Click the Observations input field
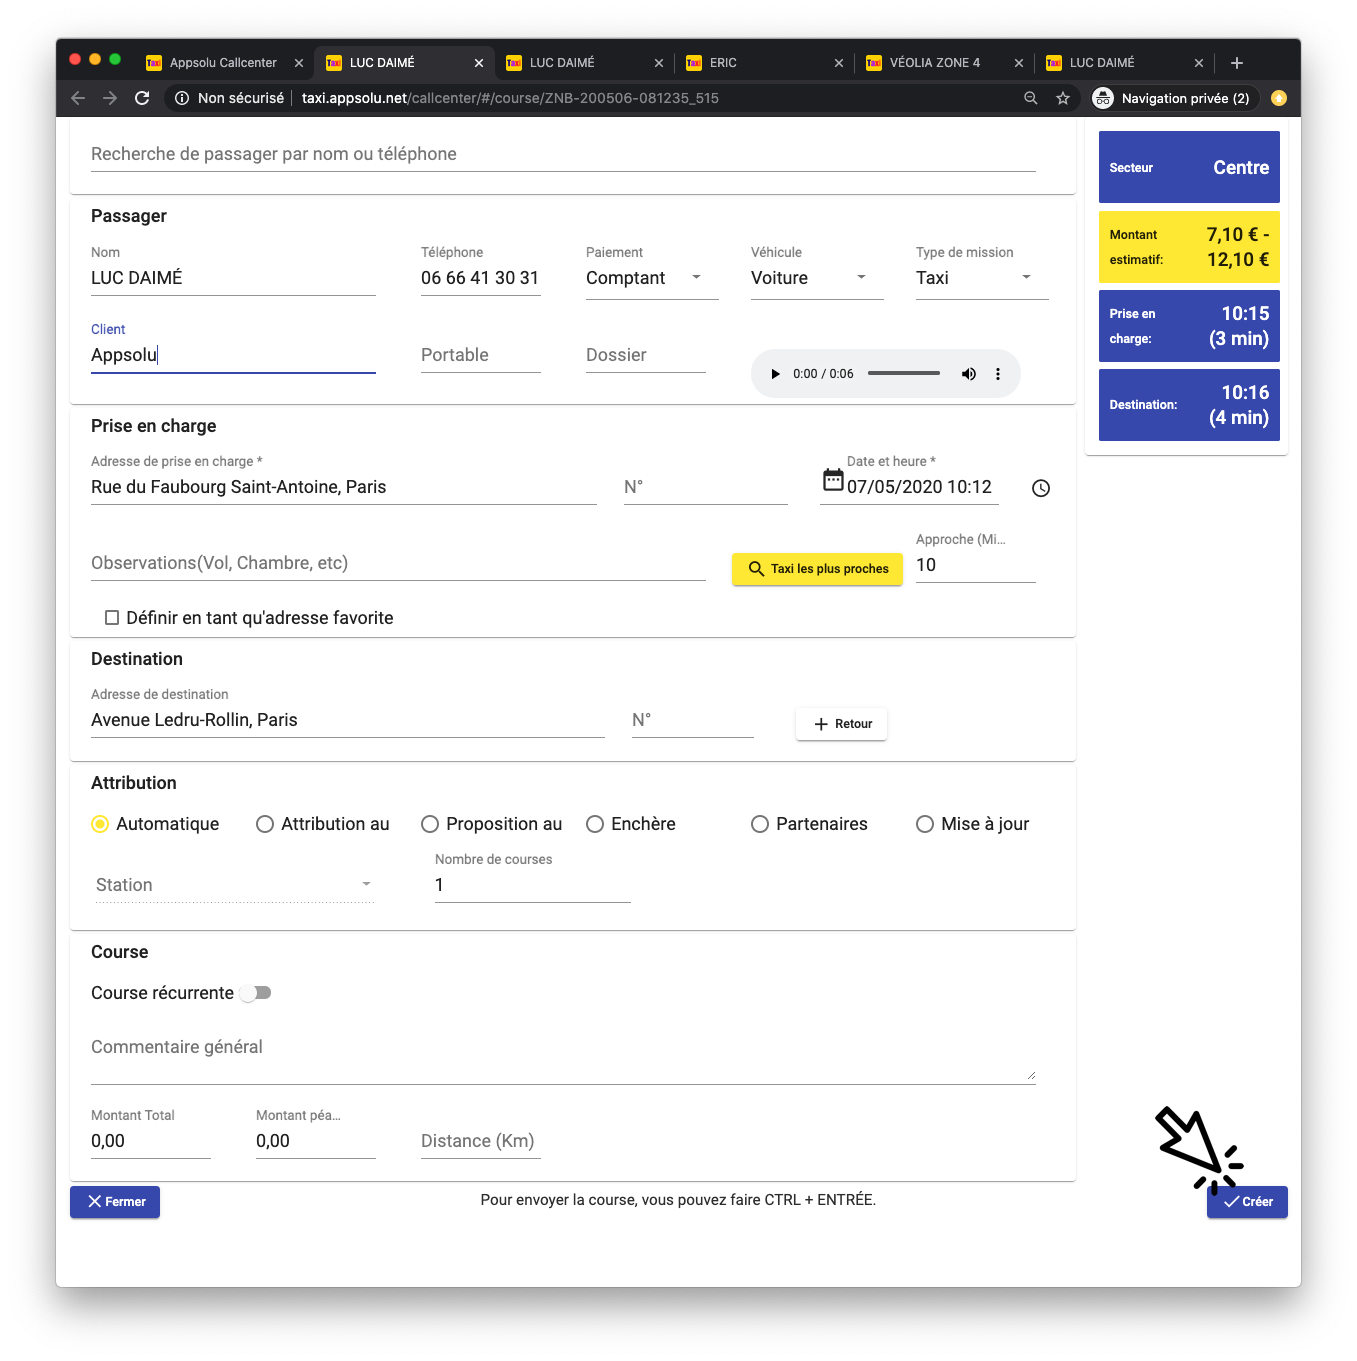This screenshot has width=1357, height=1361. (x=398, y=564)
